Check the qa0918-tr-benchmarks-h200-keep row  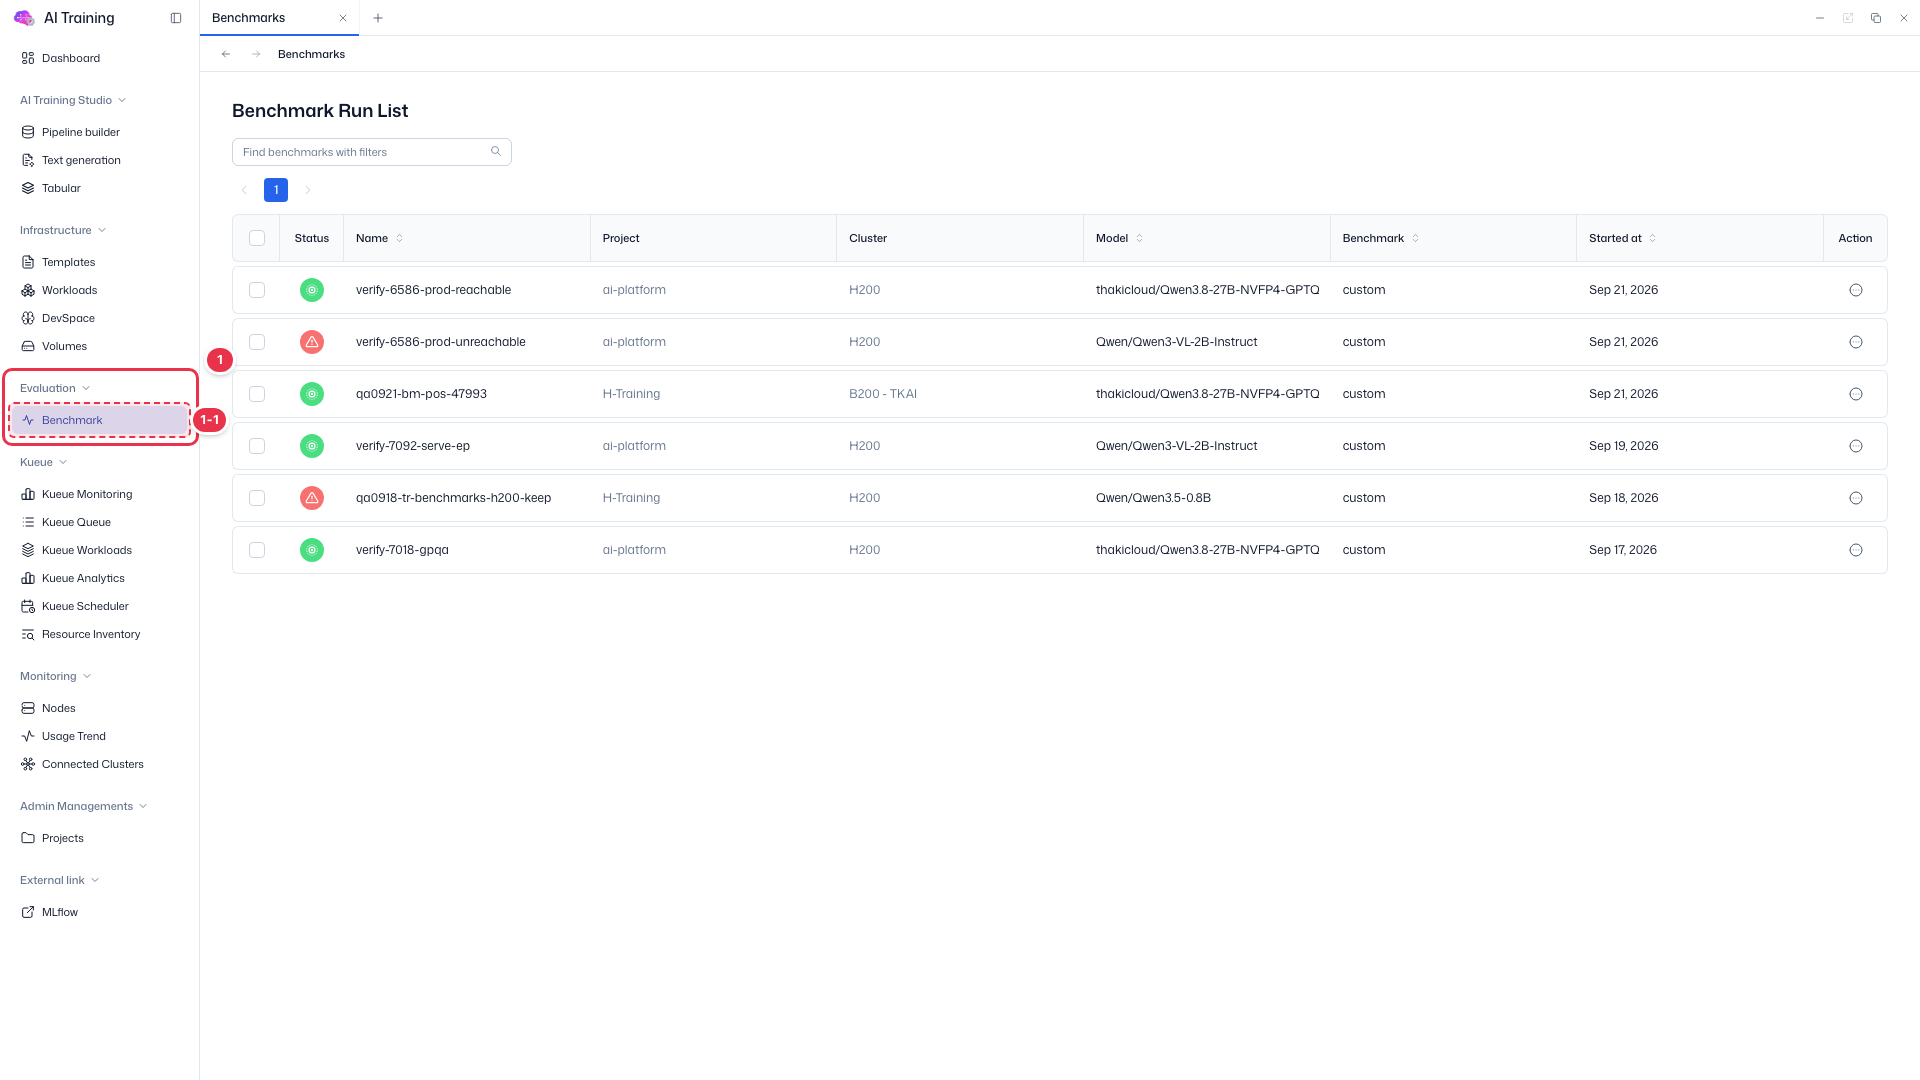click(x=257, y=498)
